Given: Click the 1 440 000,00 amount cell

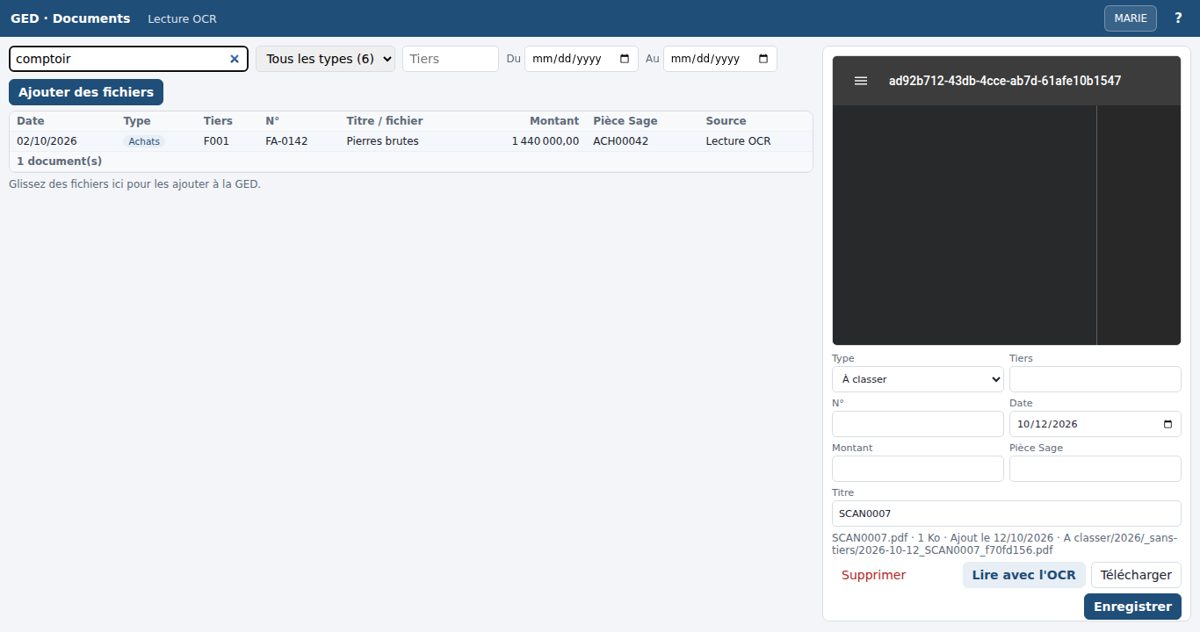Looking at the screenshot, I should pyautogui.click(x=546, y=141).
